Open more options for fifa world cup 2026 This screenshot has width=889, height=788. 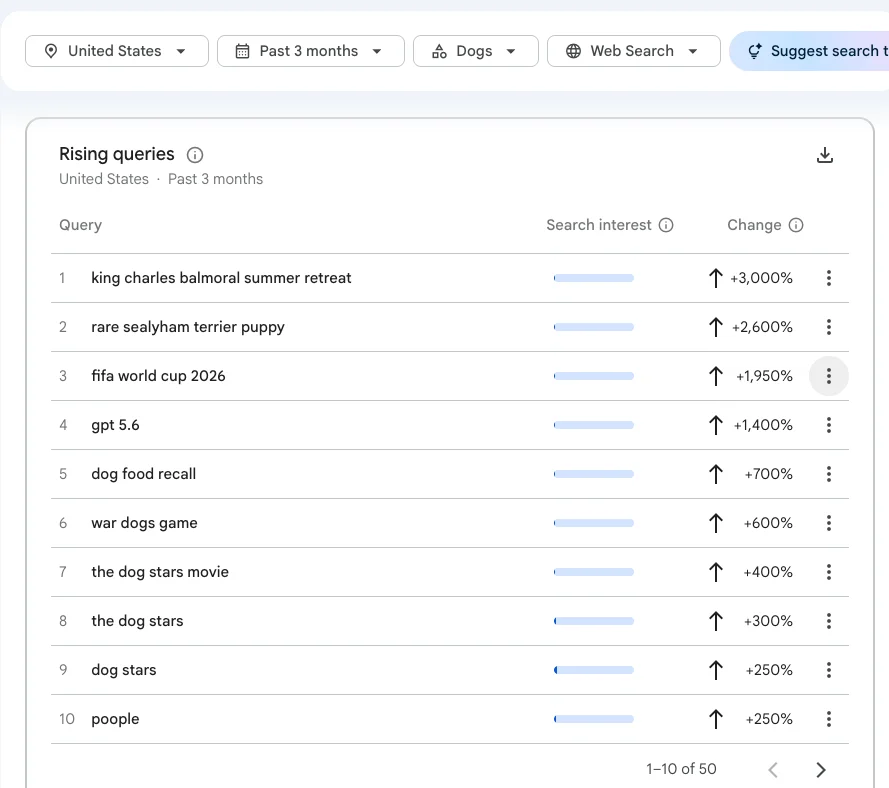point(828,376)
